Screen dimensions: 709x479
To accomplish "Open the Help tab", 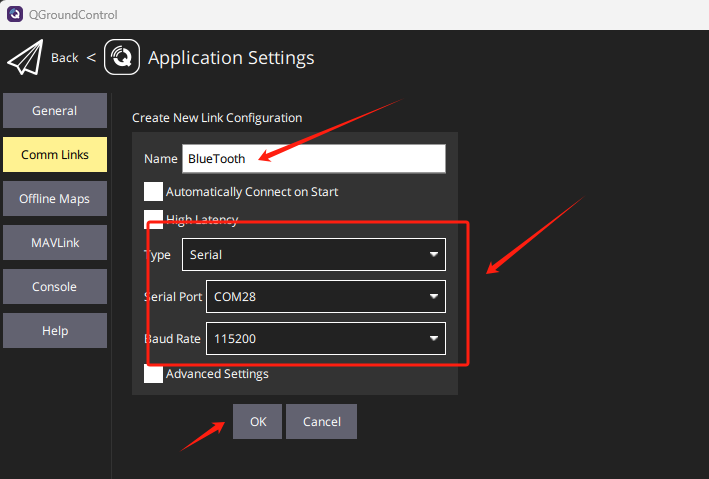I will pyautogui.click(x=54, y=331).
